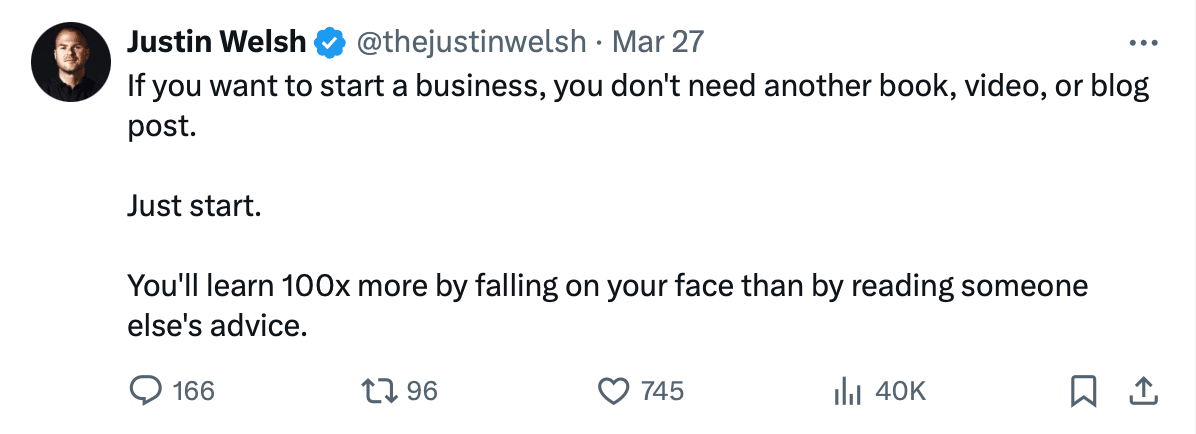Click the 96 reposts count
The image size is (1196, 434).
(422, 391)
